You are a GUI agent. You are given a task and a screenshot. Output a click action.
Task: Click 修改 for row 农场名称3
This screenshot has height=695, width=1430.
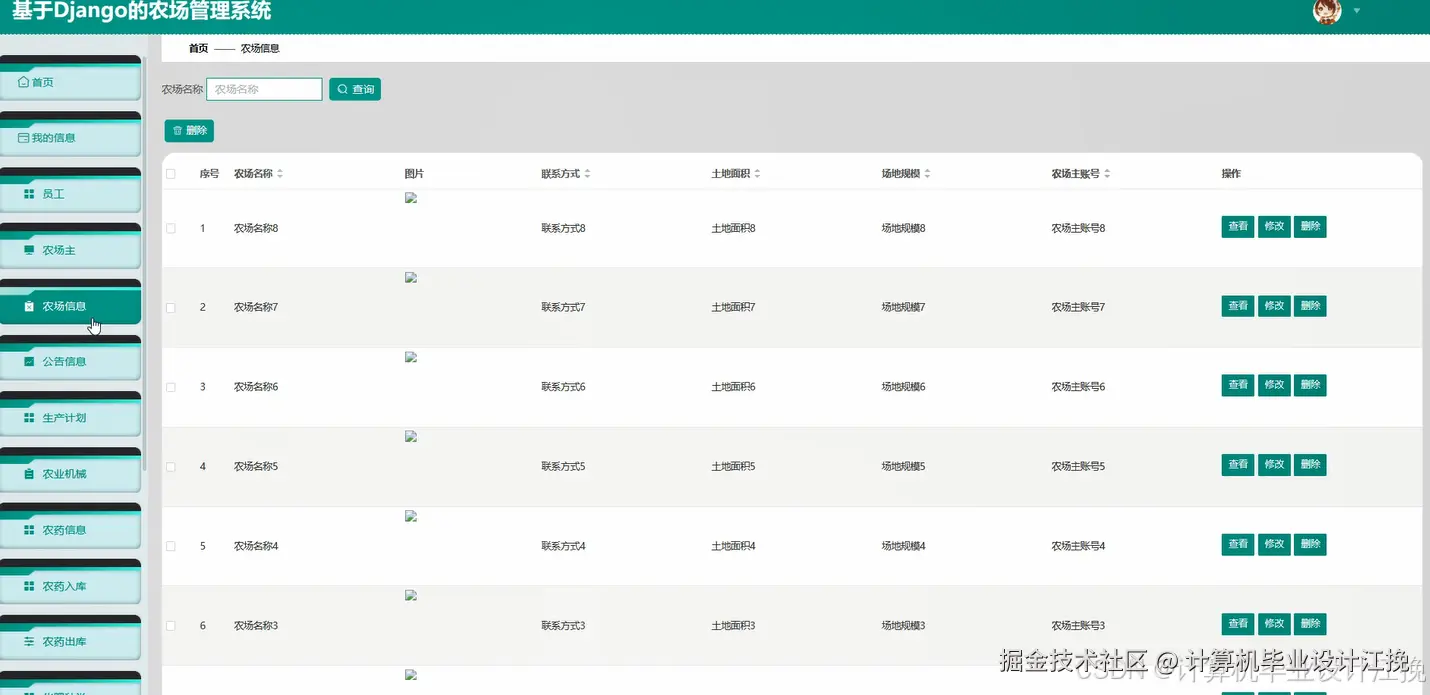click(1274, 624)
